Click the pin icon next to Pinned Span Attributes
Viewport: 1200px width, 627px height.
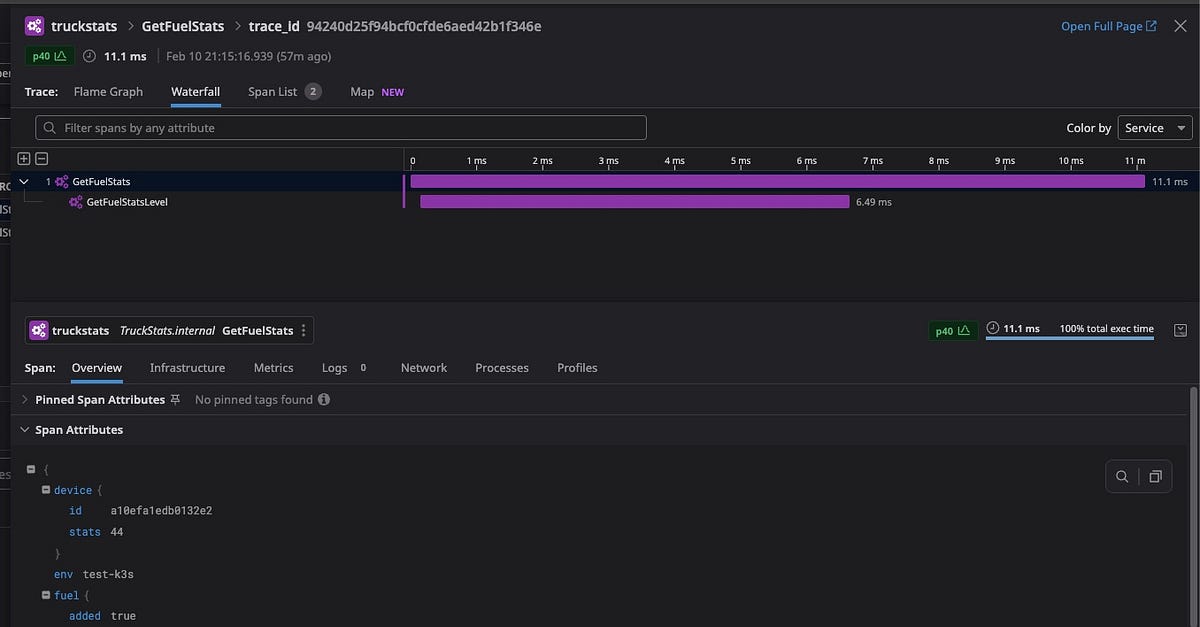coord(174,398)
